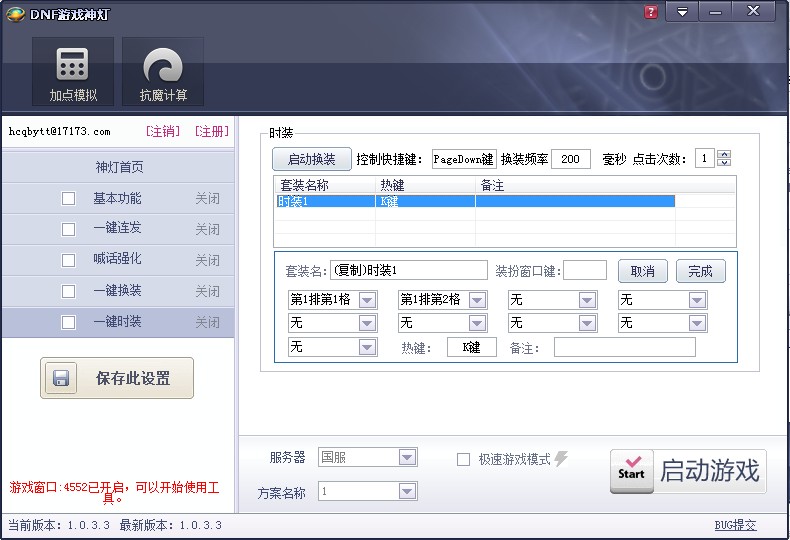Open the 方案名称 dropdown
This screenshot has height=540, width=790.
pyautogui.click(x=407, y=491)
